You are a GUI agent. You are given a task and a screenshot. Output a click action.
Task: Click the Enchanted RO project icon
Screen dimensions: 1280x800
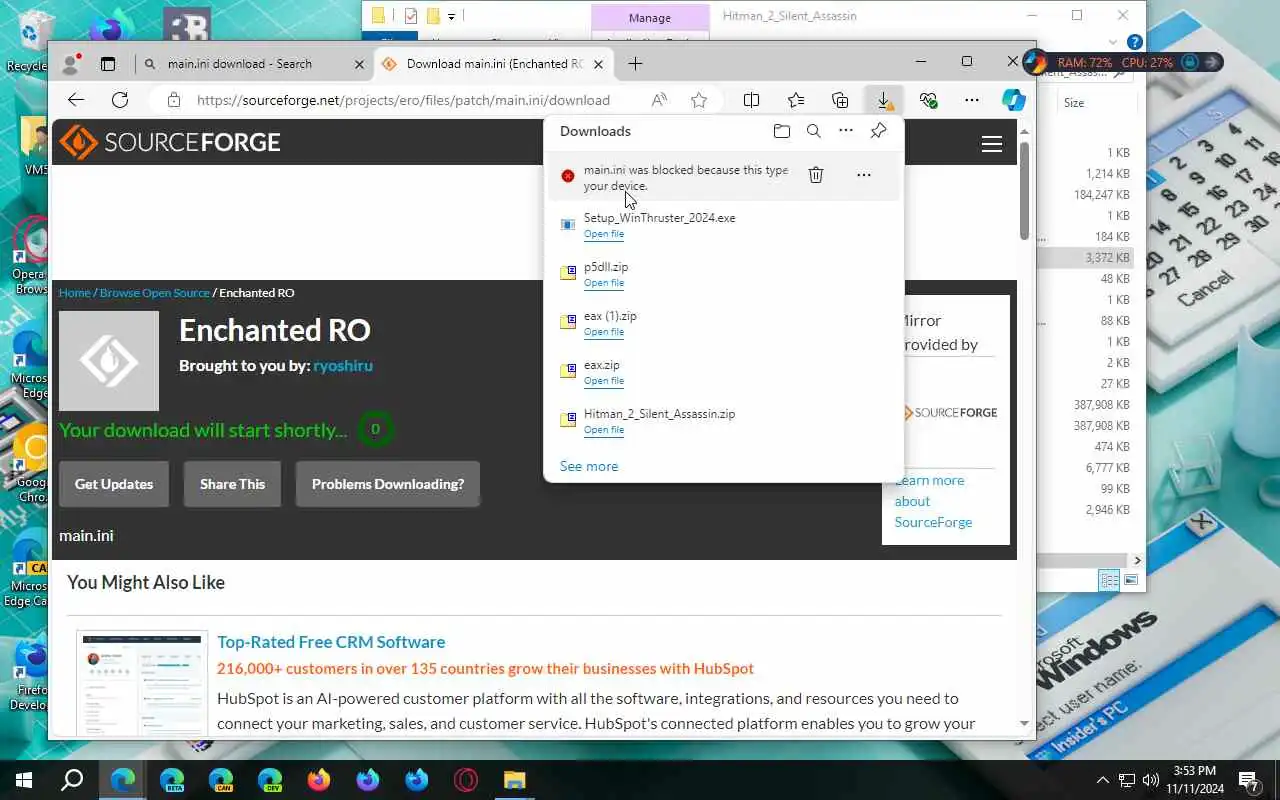[109, 361]
